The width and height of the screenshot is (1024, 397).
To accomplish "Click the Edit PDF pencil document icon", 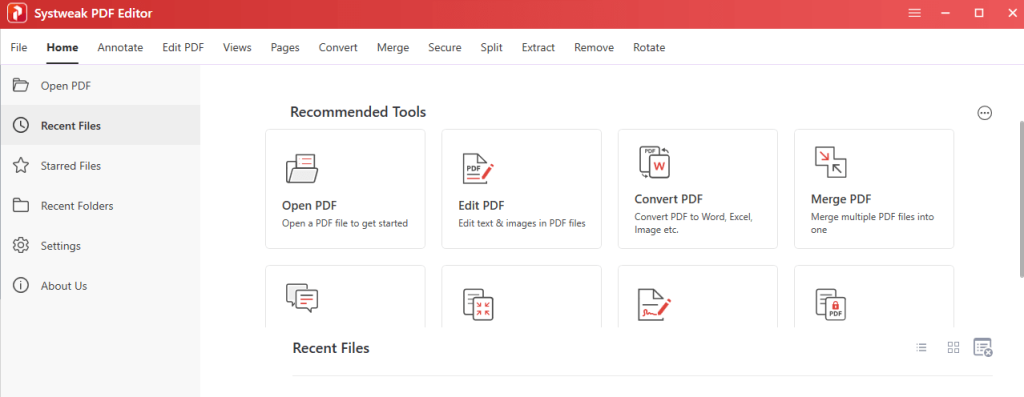I will tap(478, 168).
